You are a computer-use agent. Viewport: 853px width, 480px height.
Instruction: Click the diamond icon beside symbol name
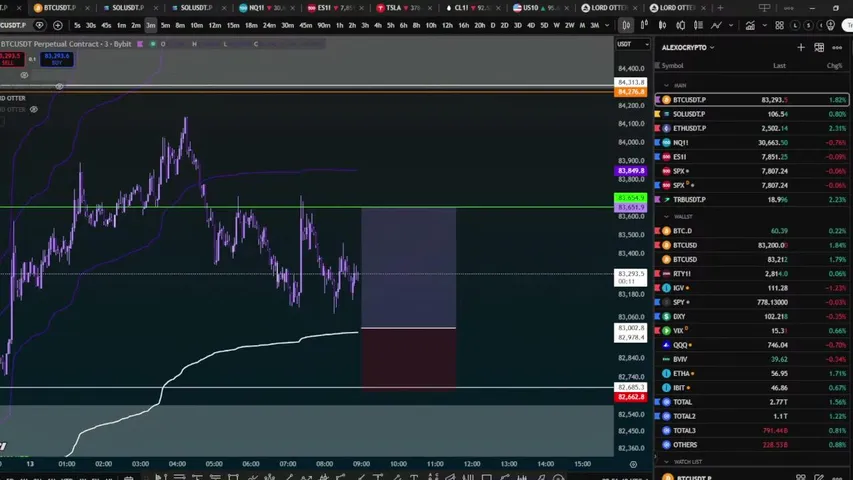[39, 25]
